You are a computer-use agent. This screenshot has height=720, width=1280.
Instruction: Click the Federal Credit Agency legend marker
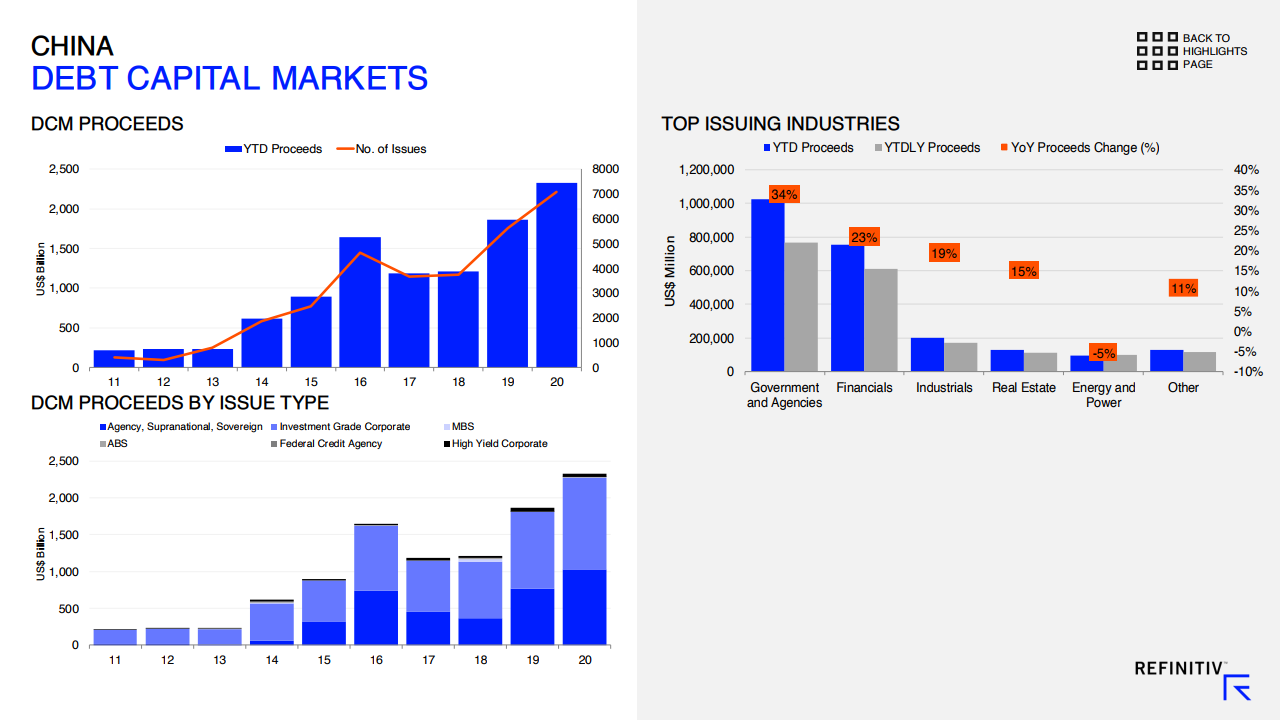(x=274, y=444)
